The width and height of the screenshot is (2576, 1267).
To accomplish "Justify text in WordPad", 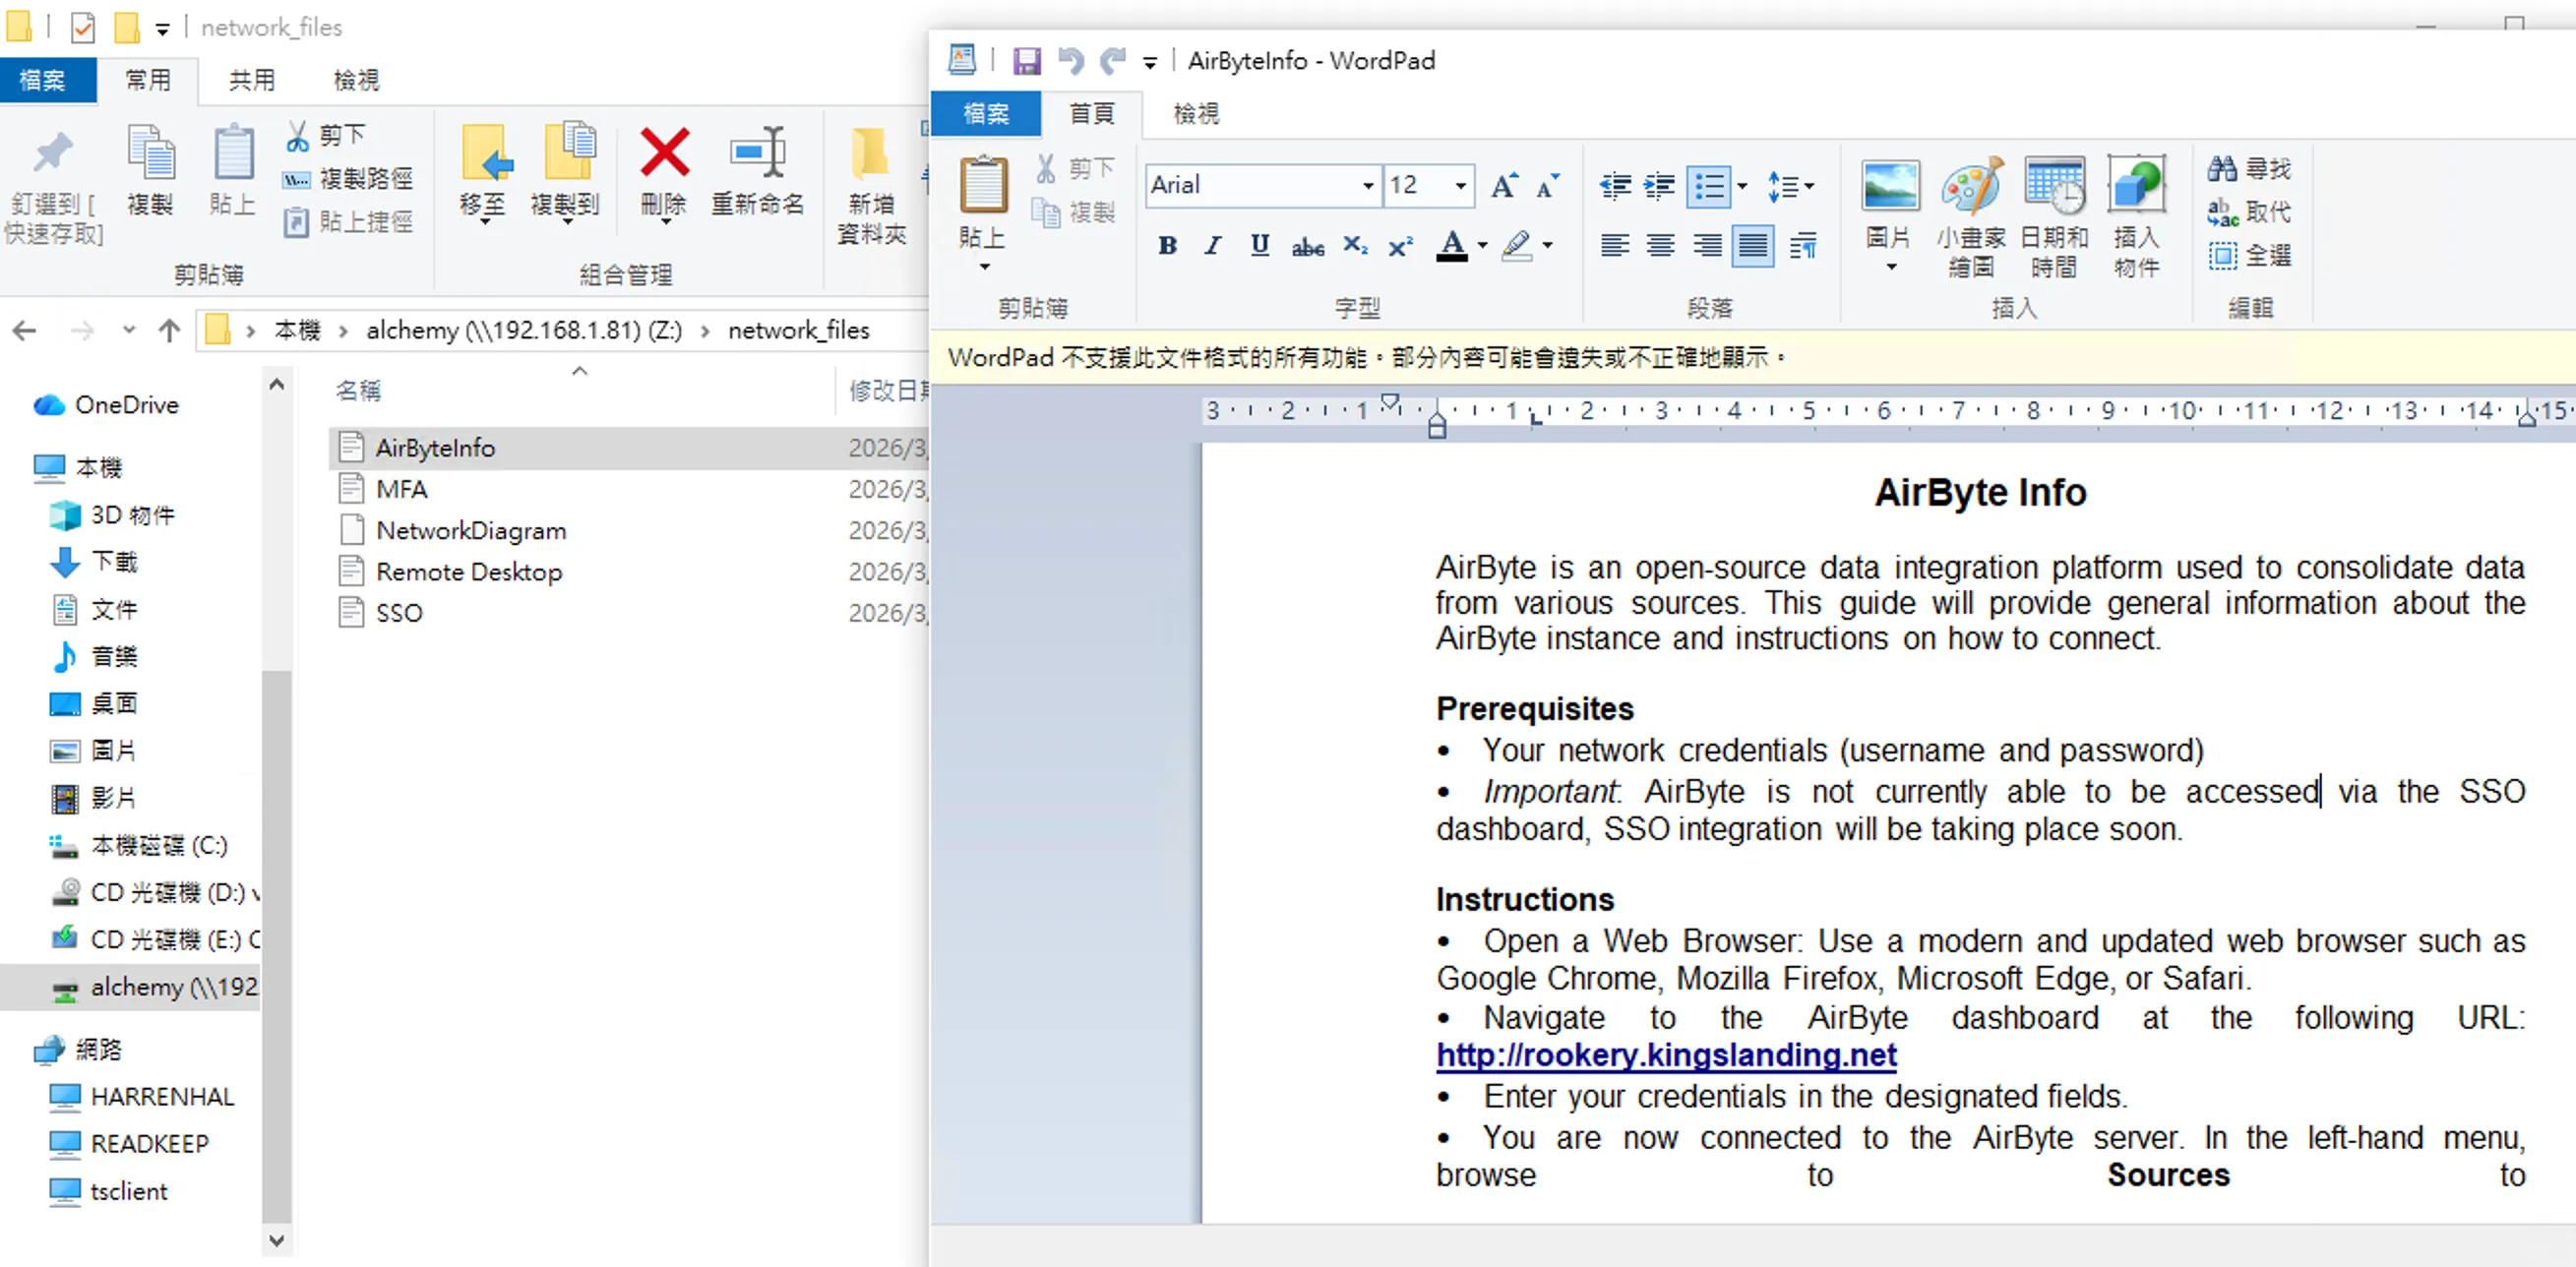I will (x=1753, y=245).
